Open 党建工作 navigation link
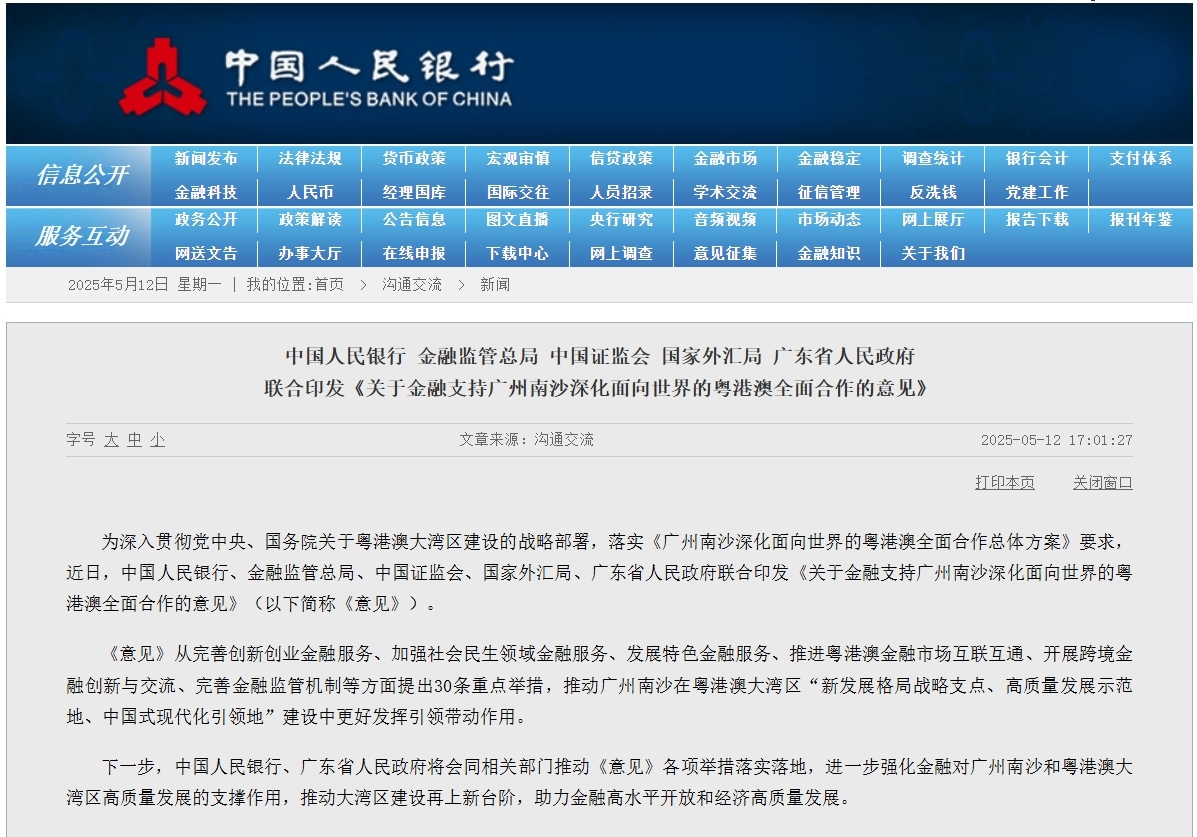The height and width of the screenshot is (837, 1197). pyautogui.click(x=1037, y=192)
